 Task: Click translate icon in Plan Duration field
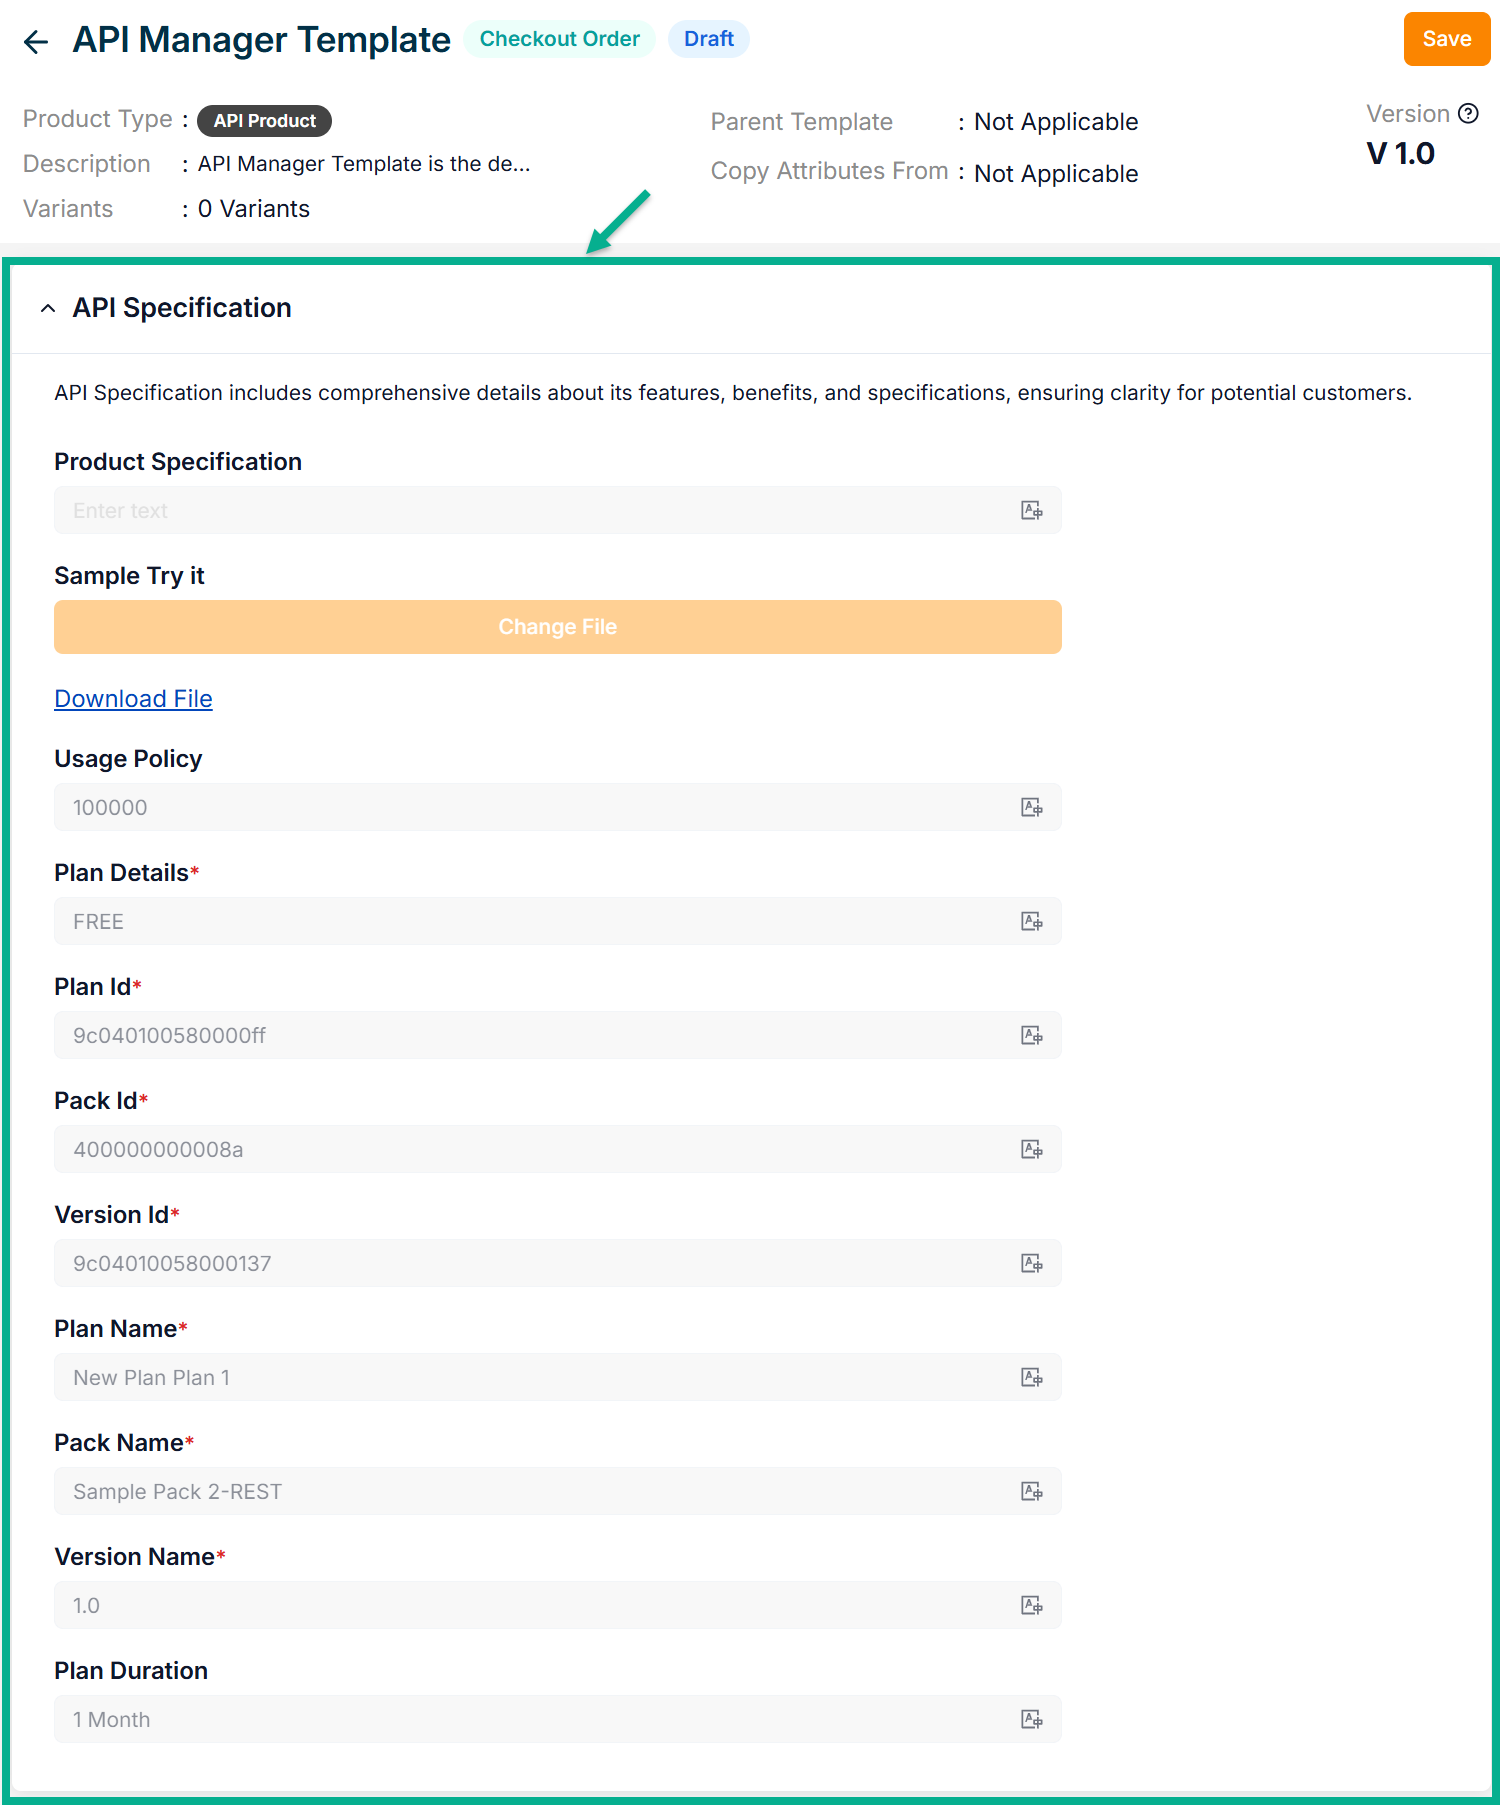click(x=1031, y=1720)
